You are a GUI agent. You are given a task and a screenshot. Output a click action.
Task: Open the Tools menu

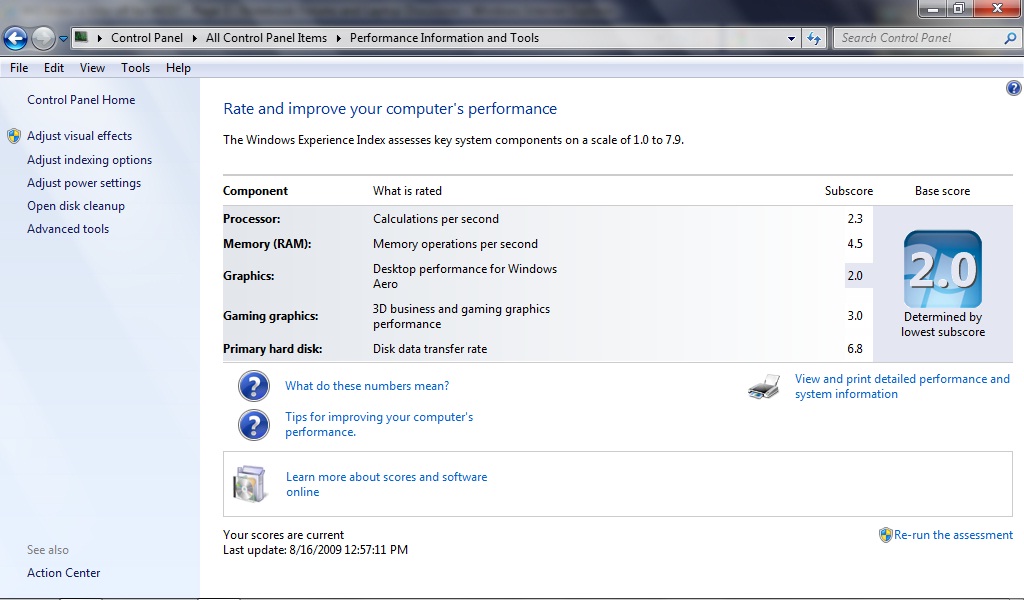(x=135, y=68)
